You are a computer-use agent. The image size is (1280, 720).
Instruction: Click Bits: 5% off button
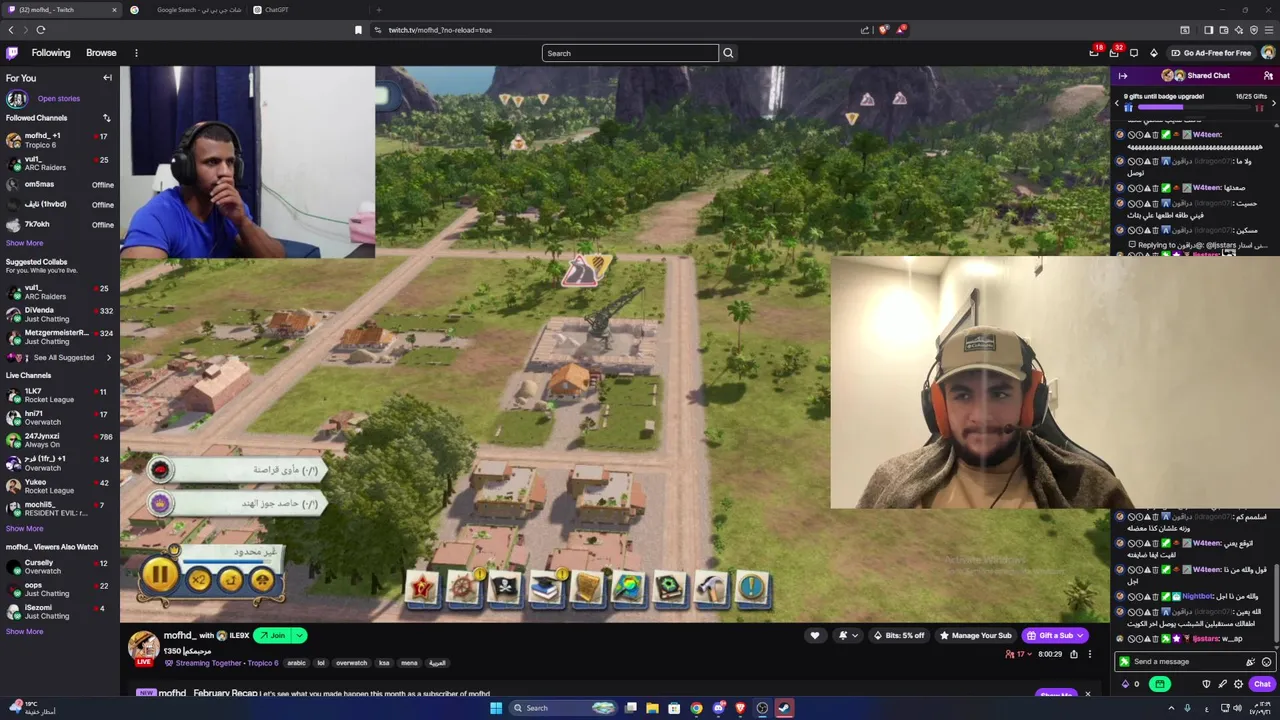(899, 636)
